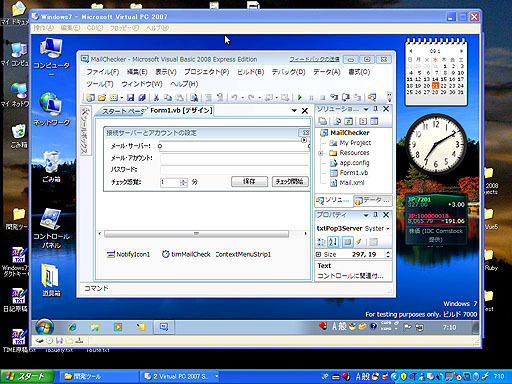The image size is (512, 384).
Task: Click the Open File toolbar icon
Action: click(102, 98)
